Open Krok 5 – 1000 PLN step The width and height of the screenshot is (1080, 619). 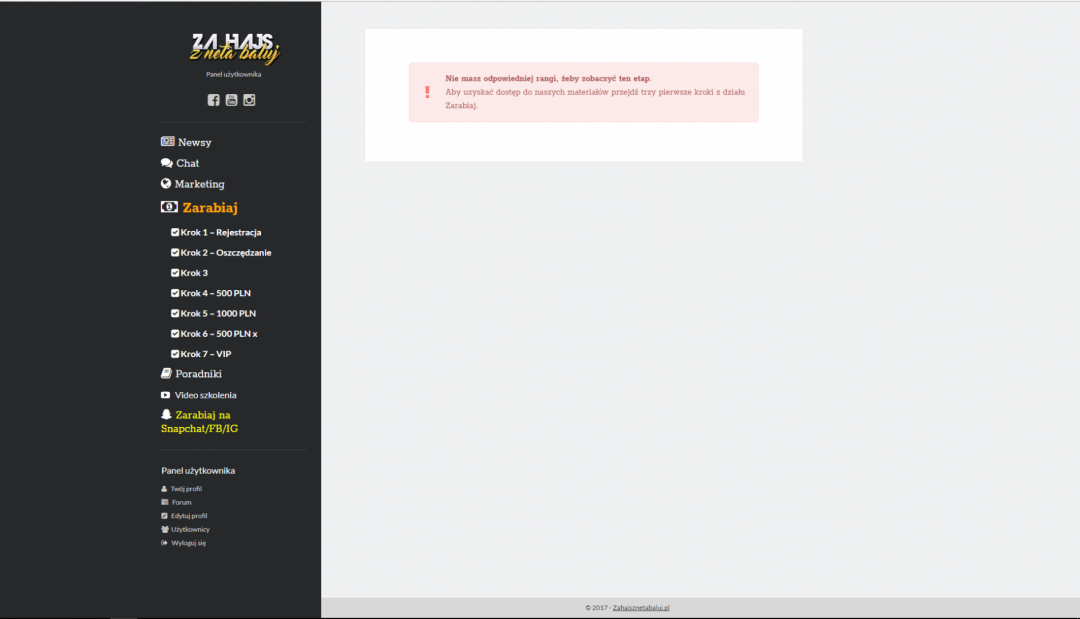tap(218, 313)
